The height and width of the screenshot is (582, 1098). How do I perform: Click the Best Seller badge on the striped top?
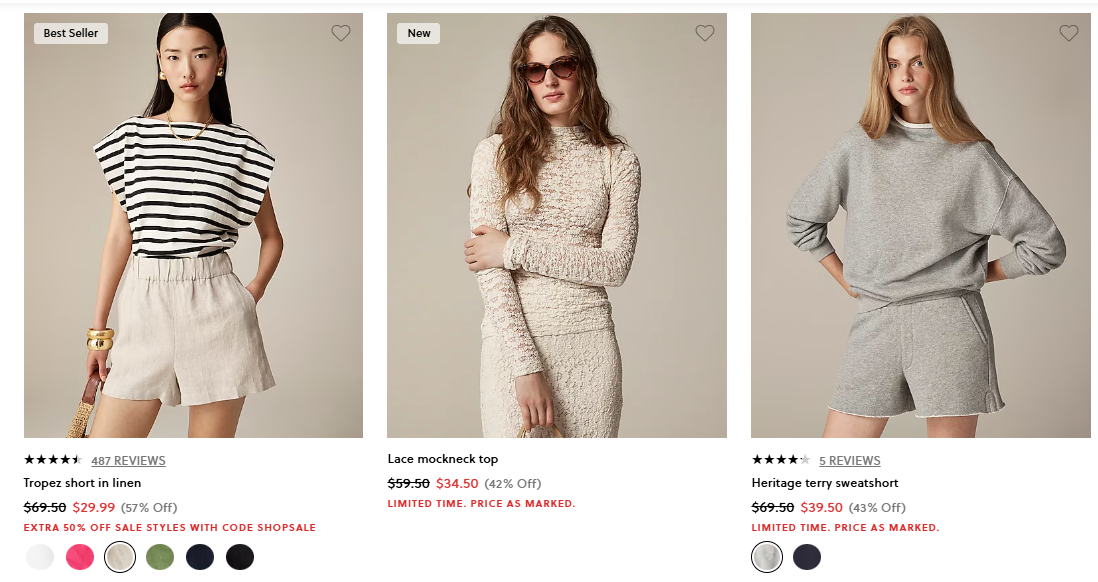[x=69, y=33]
